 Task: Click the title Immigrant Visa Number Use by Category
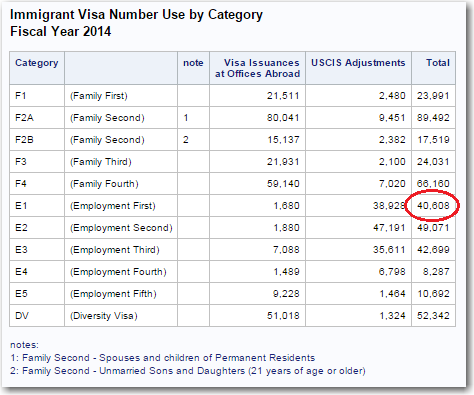click(136, 15)
